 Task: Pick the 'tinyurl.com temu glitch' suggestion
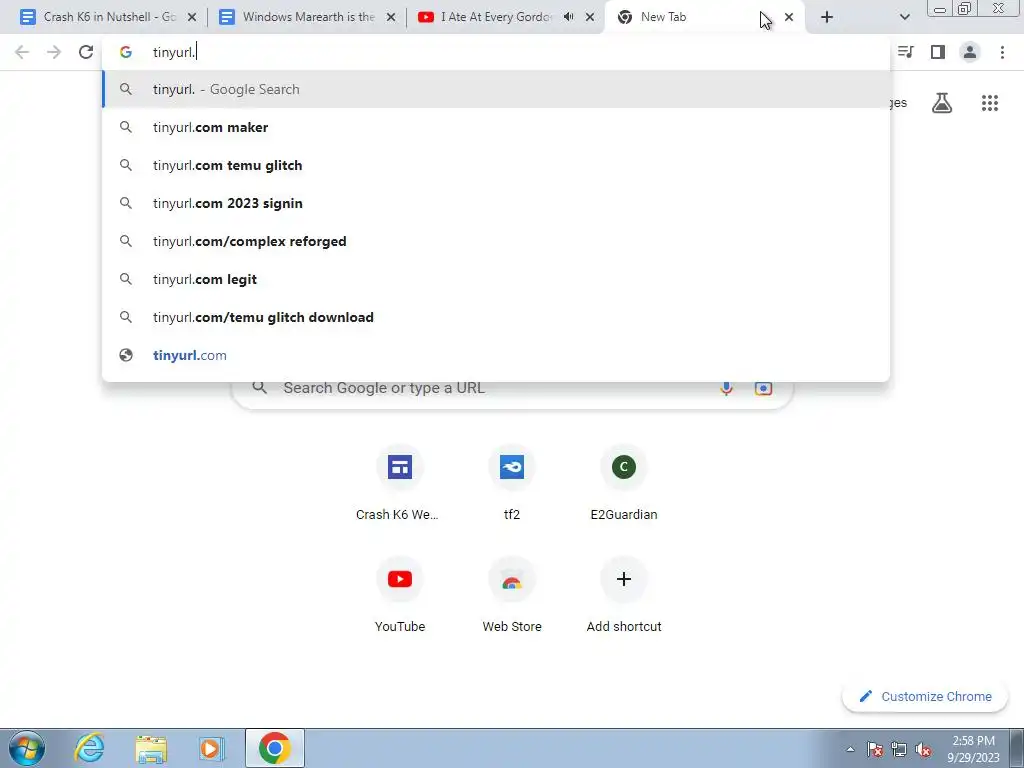pyautogui.click(x=496, y=165)
